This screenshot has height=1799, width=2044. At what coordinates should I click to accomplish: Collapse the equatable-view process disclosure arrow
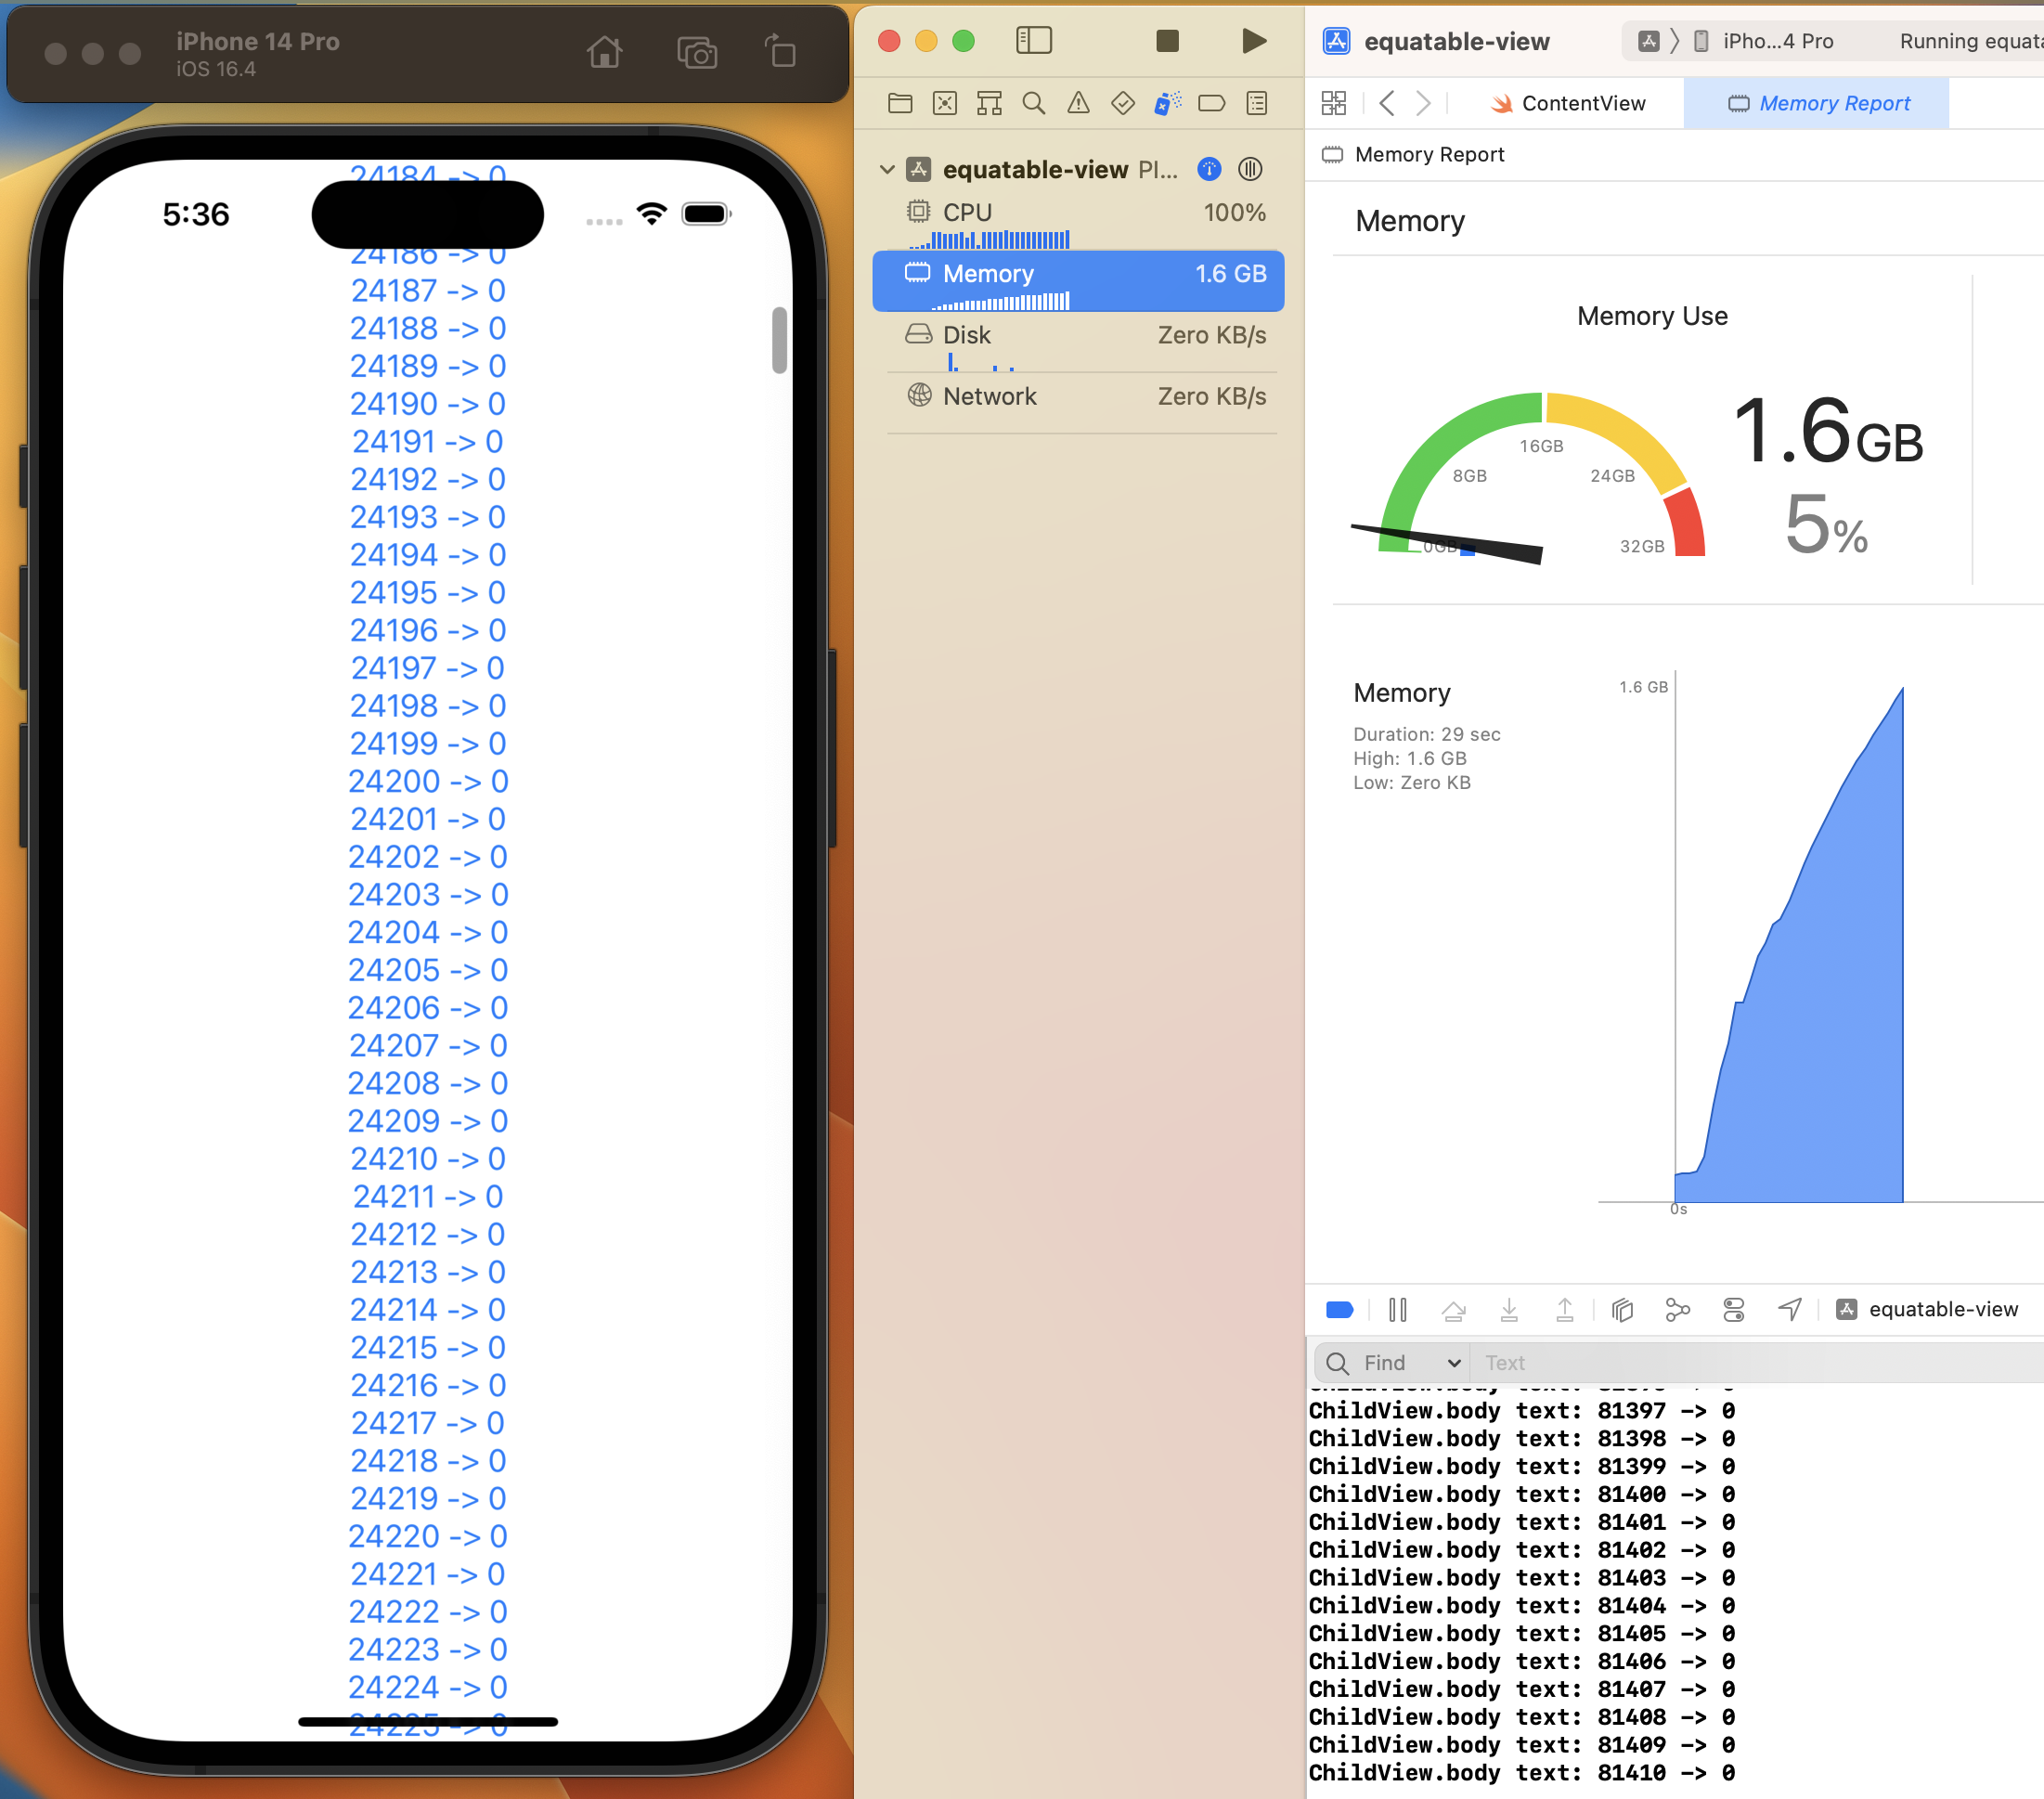(x=887, y=170)
